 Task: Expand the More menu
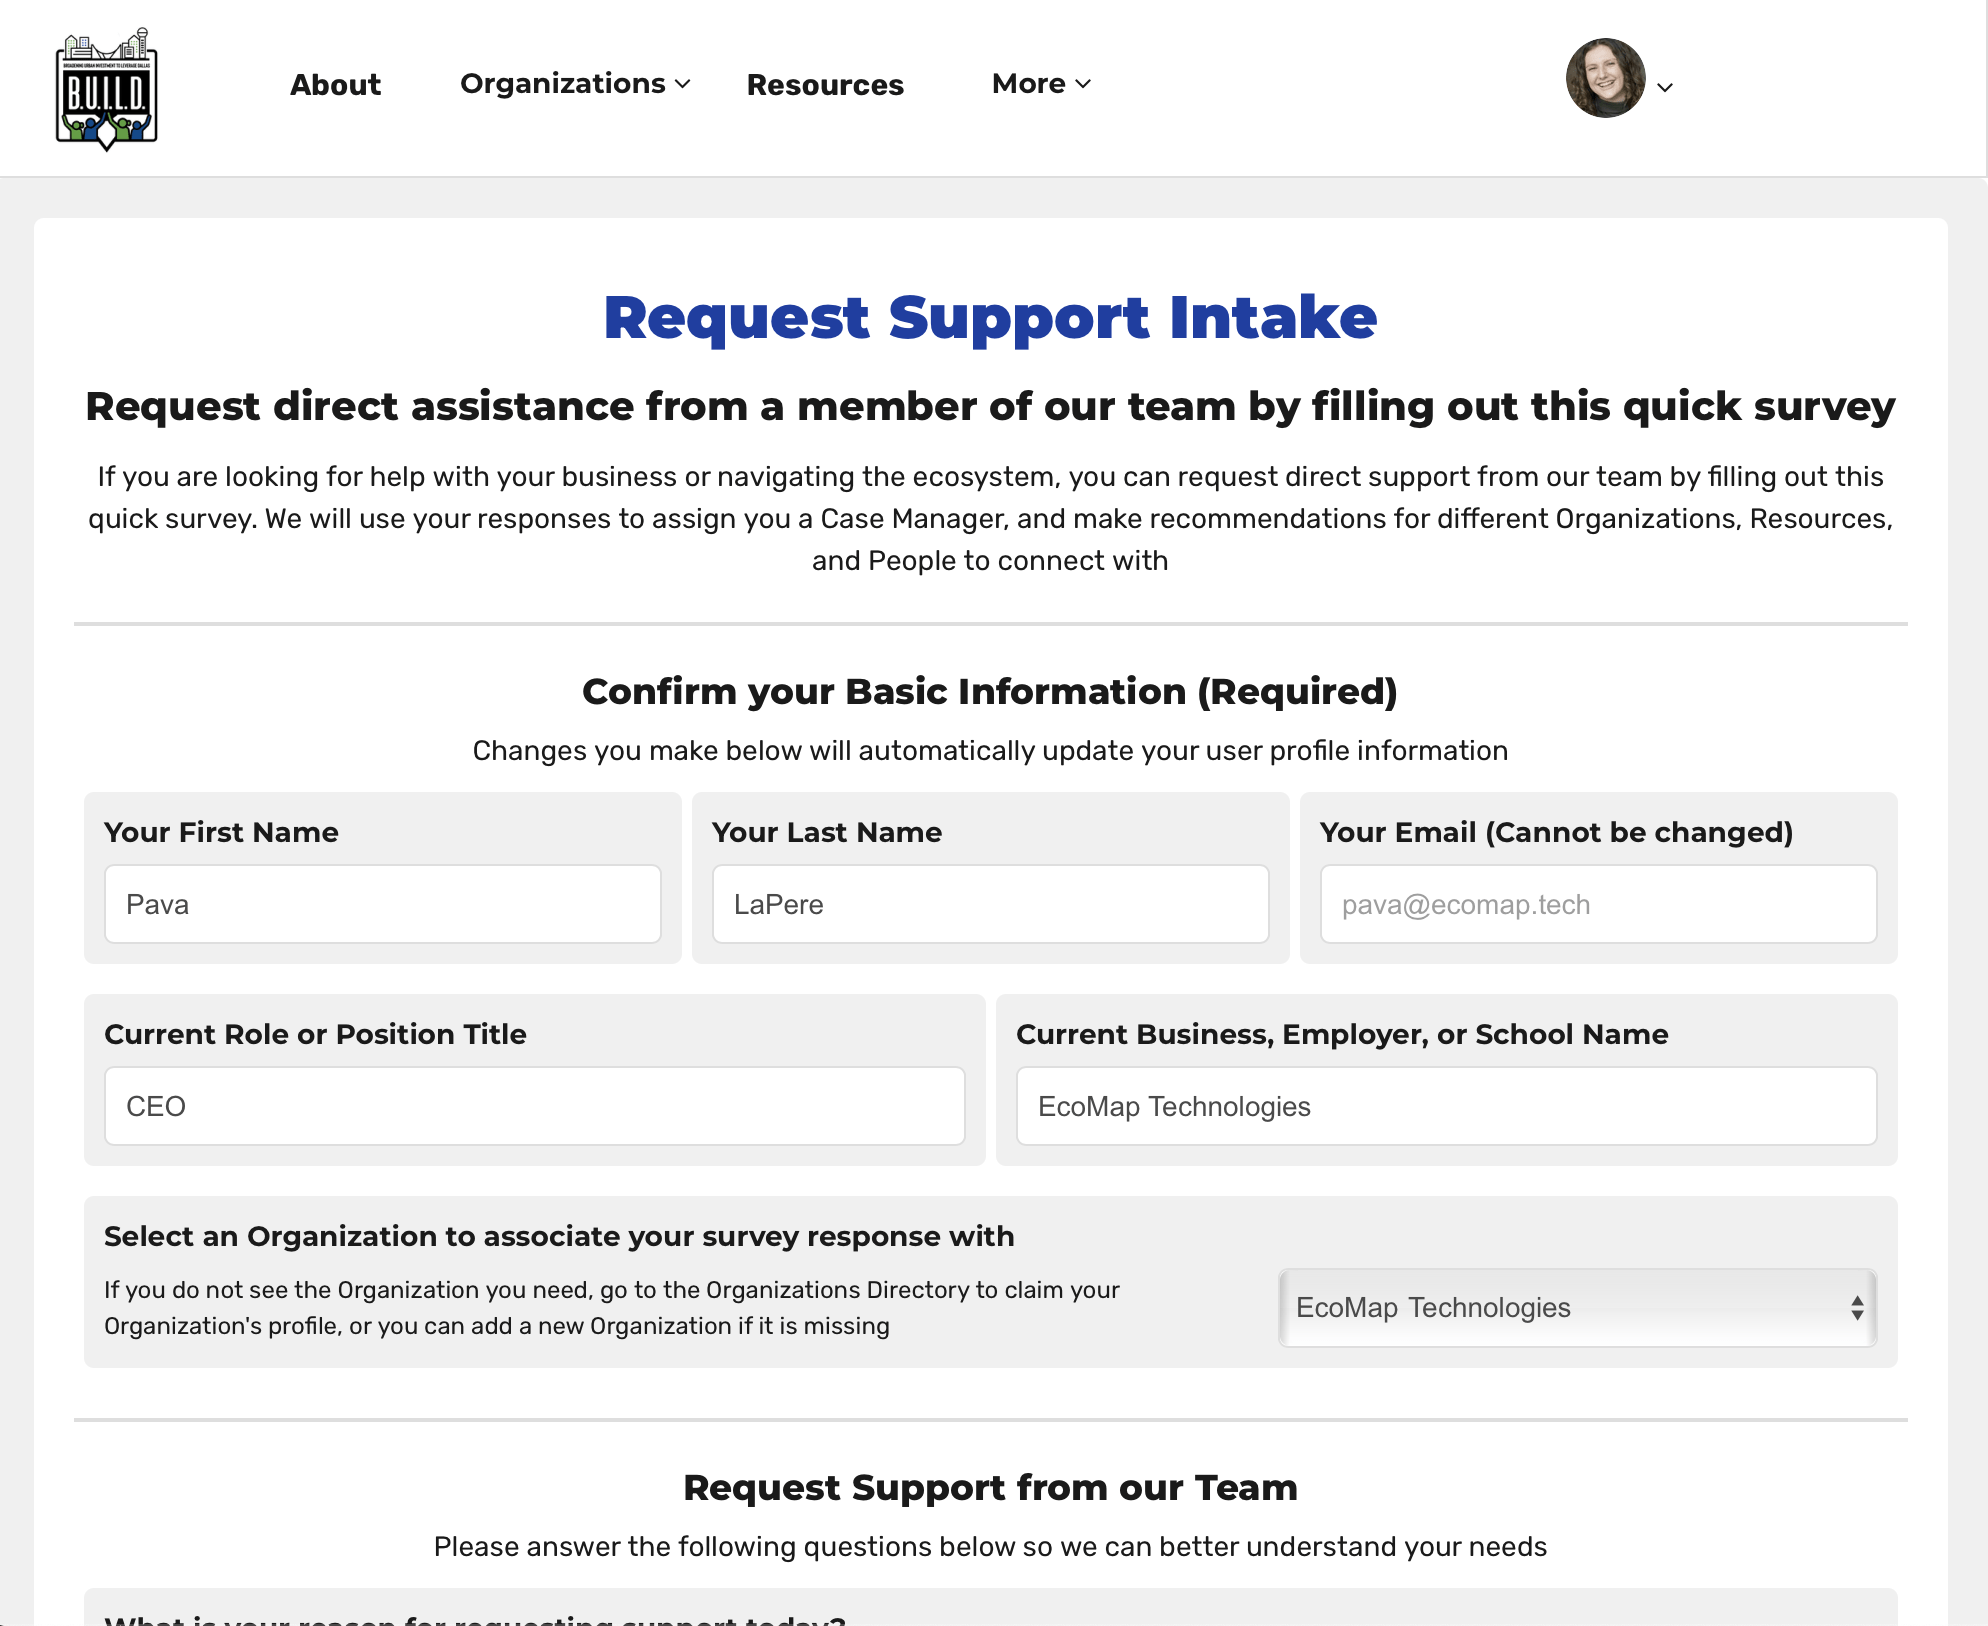(x=1041, y=84)
